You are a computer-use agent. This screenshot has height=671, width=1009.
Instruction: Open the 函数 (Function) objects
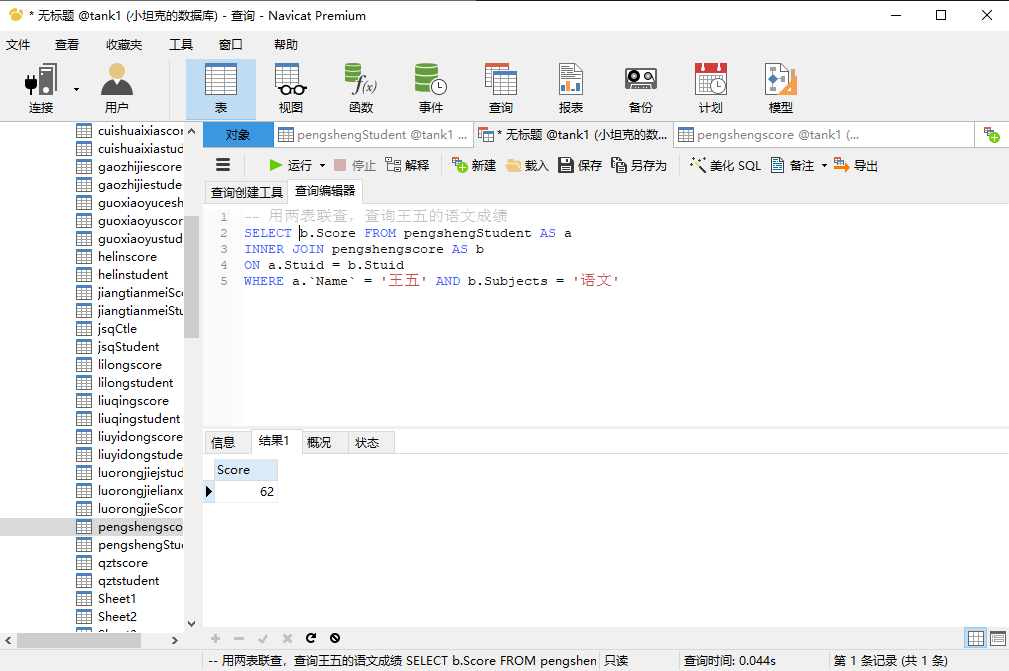[x=361, y=89]
